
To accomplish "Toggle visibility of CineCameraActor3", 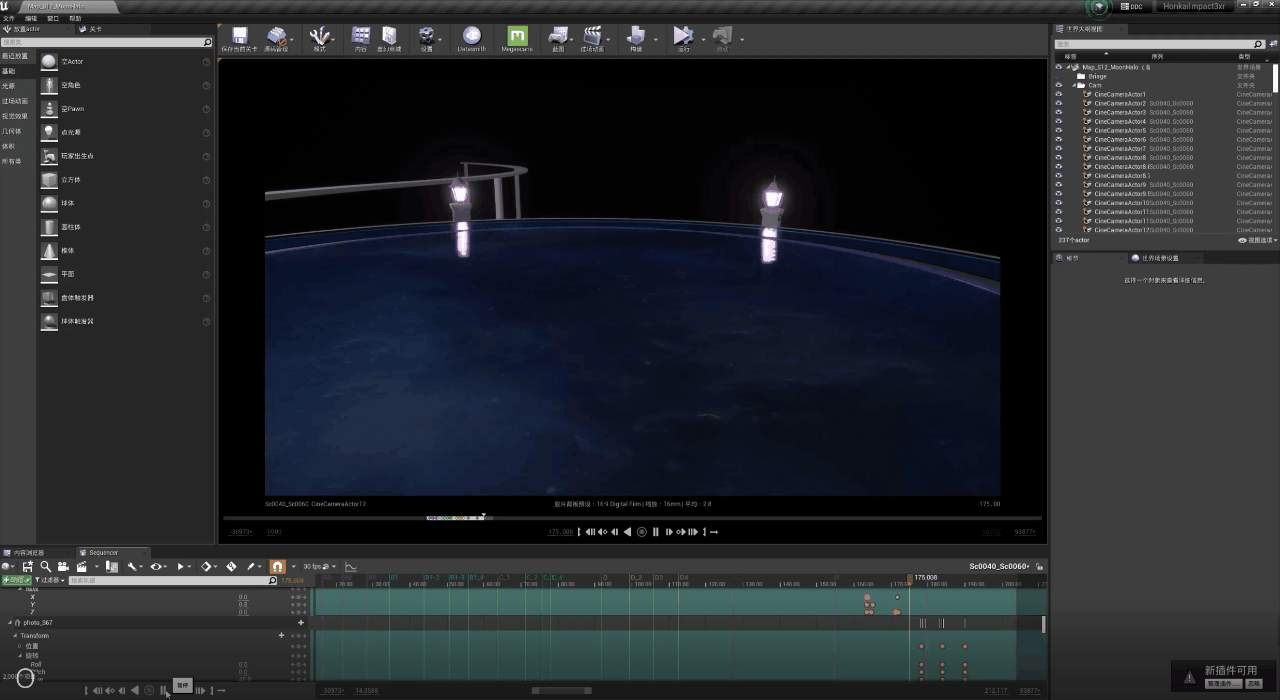I will (1059, 112).
